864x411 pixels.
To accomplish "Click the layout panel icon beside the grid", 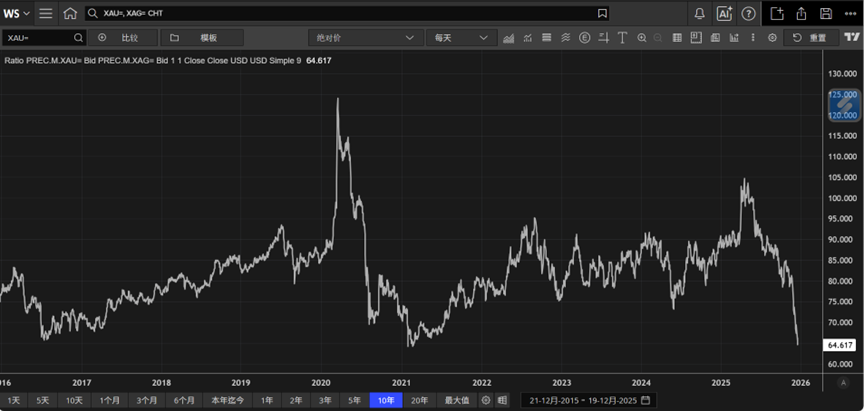I will (695, 37).
